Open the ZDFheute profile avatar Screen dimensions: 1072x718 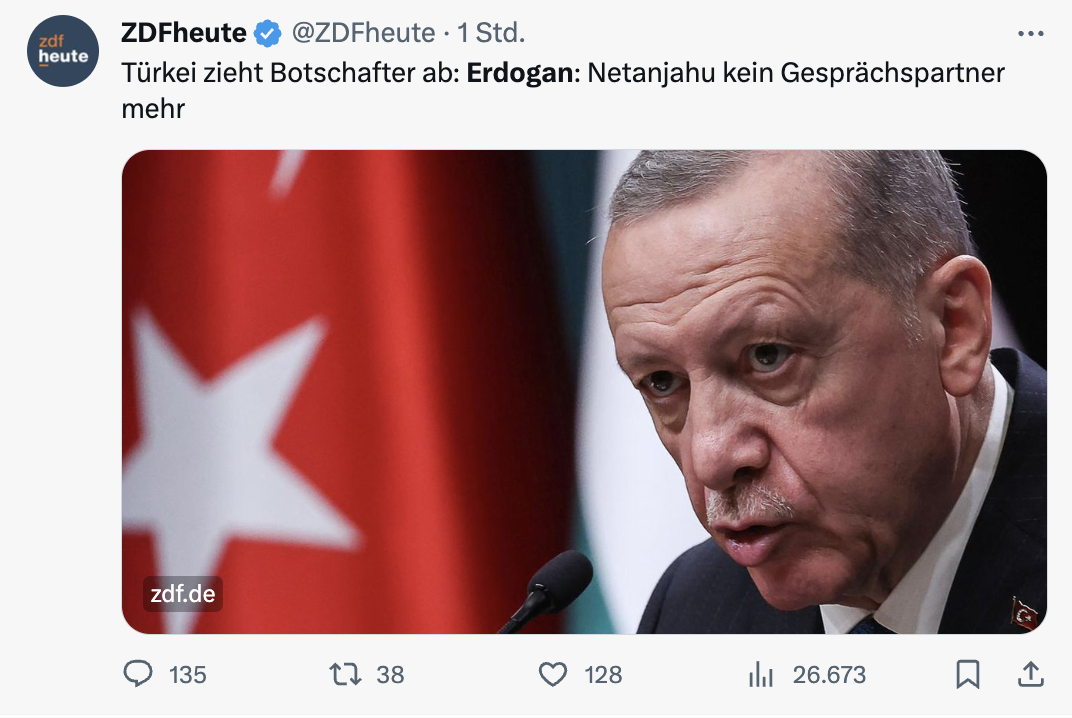[63, 51]
